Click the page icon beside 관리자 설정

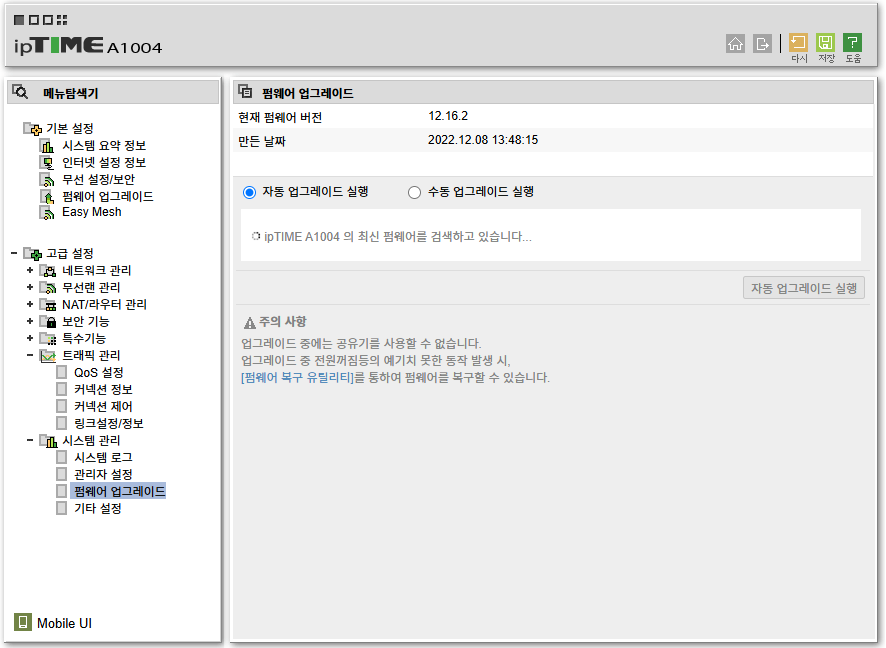(62, 474)
